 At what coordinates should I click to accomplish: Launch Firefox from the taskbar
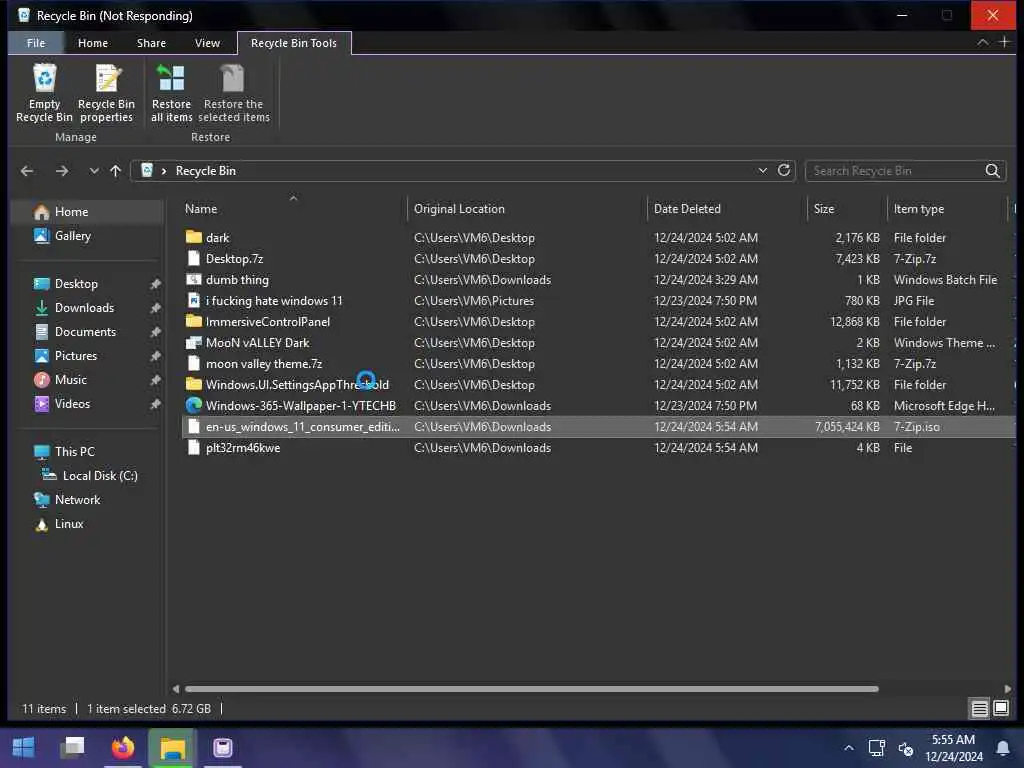122,748
